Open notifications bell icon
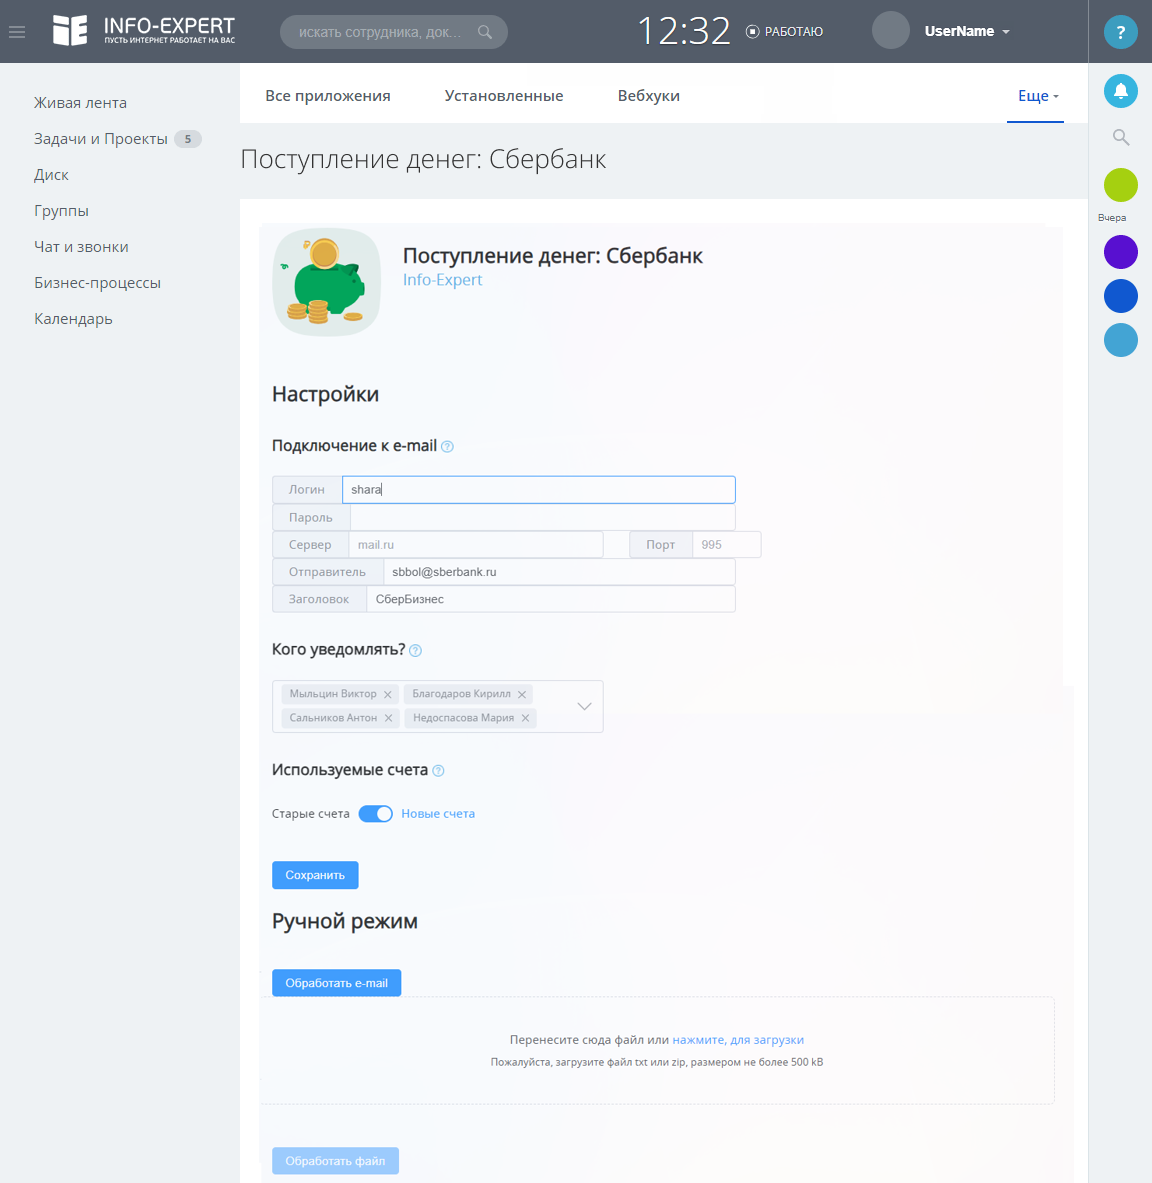 (x=1120, y=91)
